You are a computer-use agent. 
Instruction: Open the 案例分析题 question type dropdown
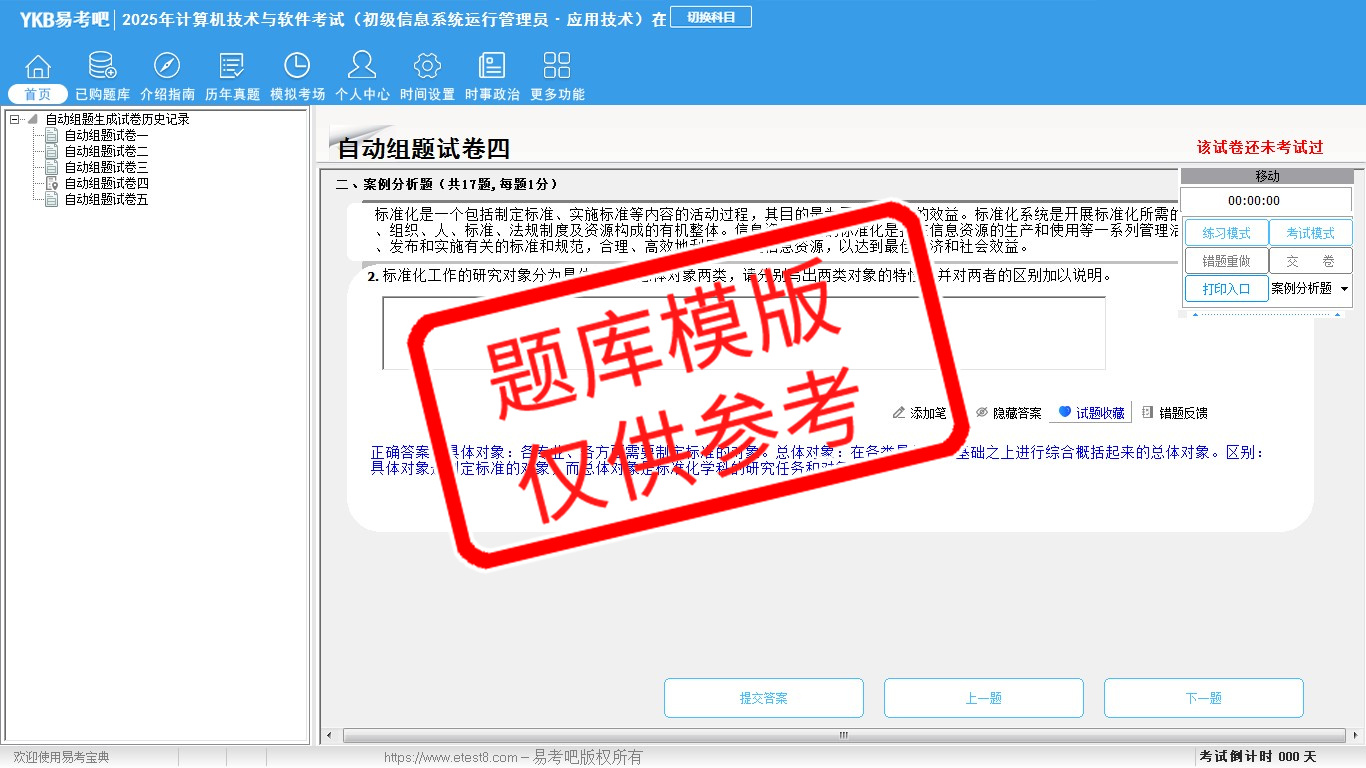pos(1310,289)
